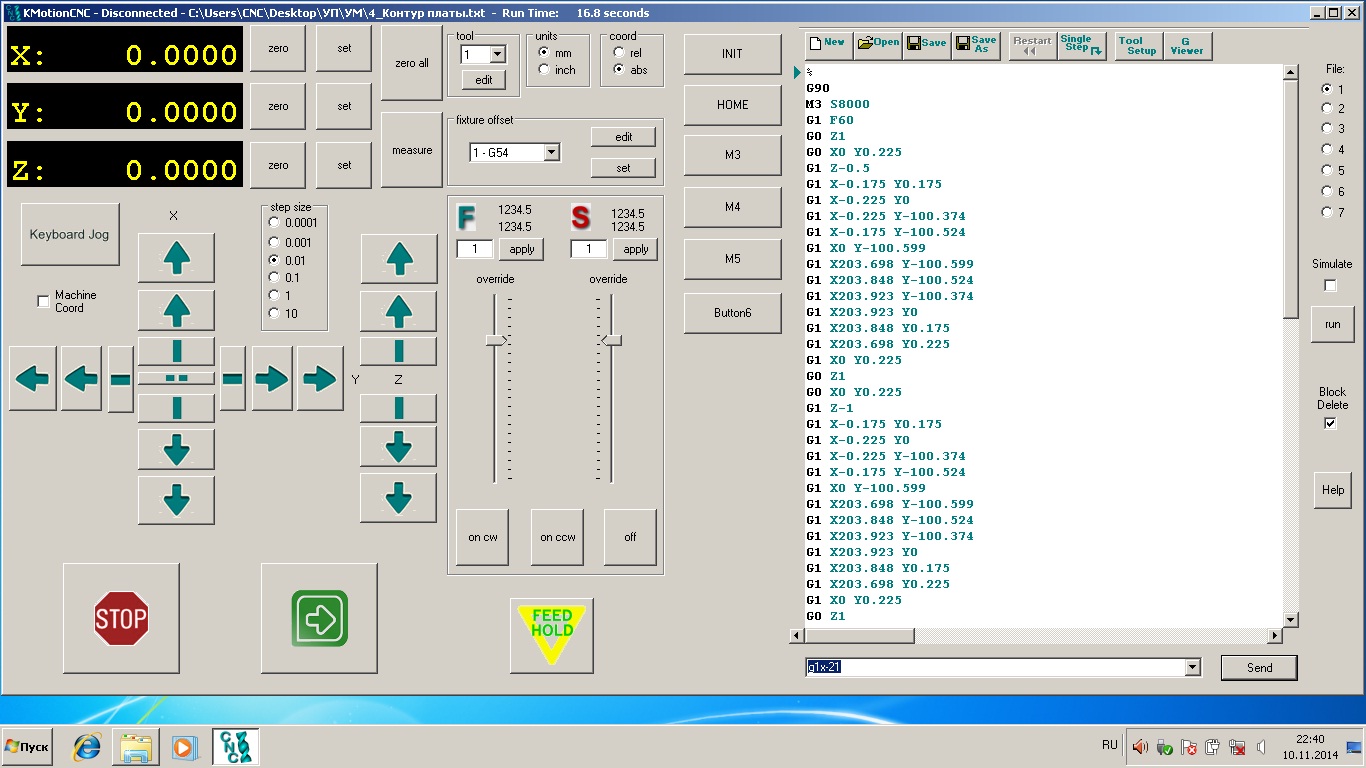This screenshot has width=1366, height=768.
Task: Click the Save As toolbar button
Action: [x=976, y=46]
